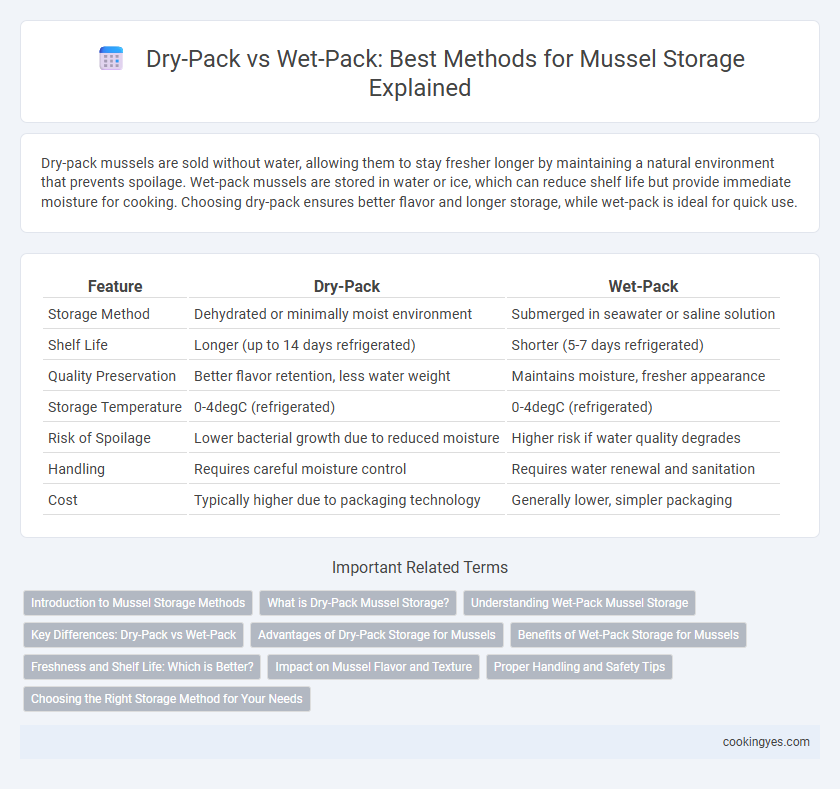This screenshot has width=840, height=789.
Task: Open 'Impact on Mussel Flavor and Texture' tag
Action: click(373, 667)
